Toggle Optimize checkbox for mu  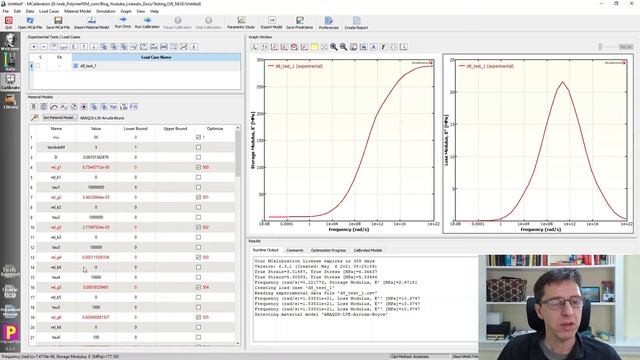(x=198, y=138)
